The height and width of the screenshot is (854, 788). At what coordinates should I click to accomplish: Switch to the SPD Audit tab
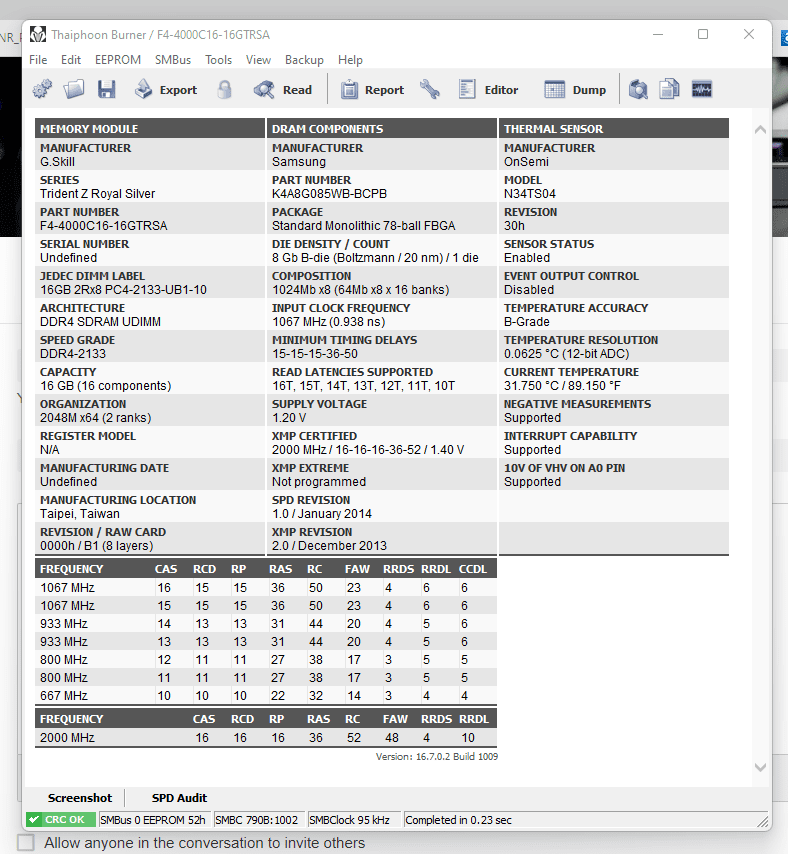coord(179,798)
